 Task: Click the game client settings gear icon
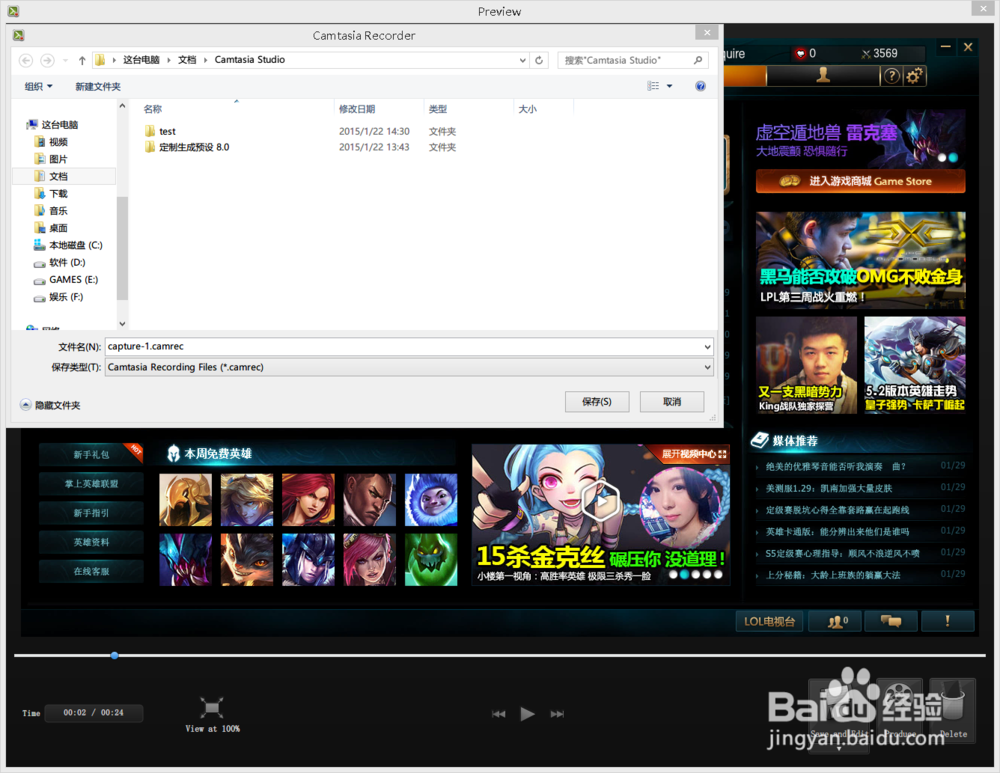915,76
